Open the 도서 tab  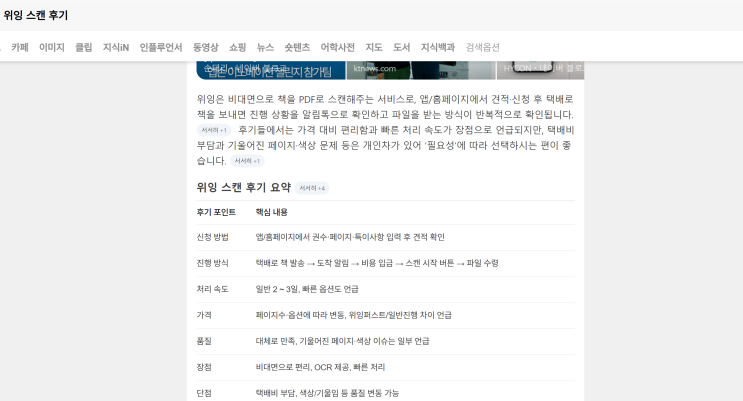[x=401, y=47]
